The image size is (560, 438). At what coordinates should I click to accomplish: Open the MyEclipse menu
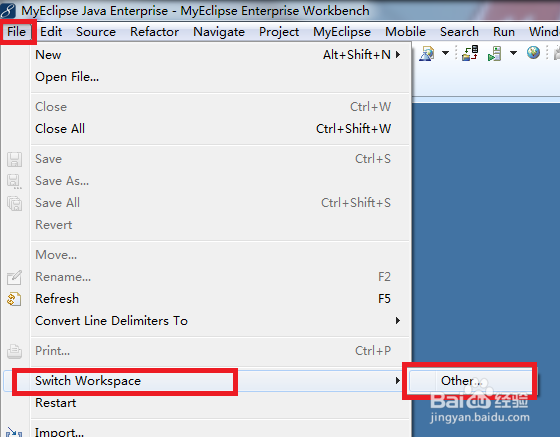pos(342,32)
